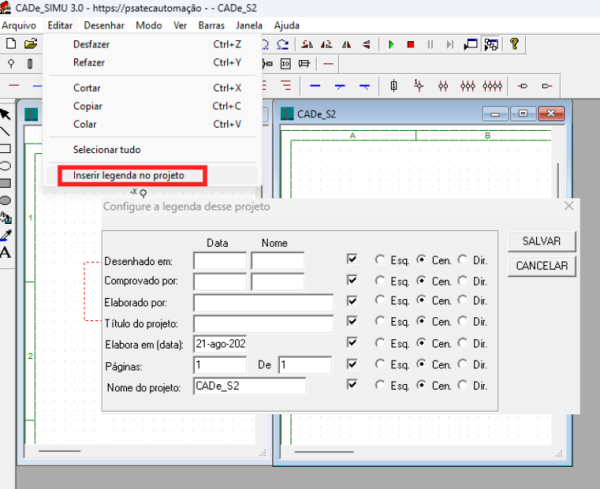Click the tiled windows view icon
The width and height of the screenshot is (600, 489).
pyautogui.click(x=491, y=44)
